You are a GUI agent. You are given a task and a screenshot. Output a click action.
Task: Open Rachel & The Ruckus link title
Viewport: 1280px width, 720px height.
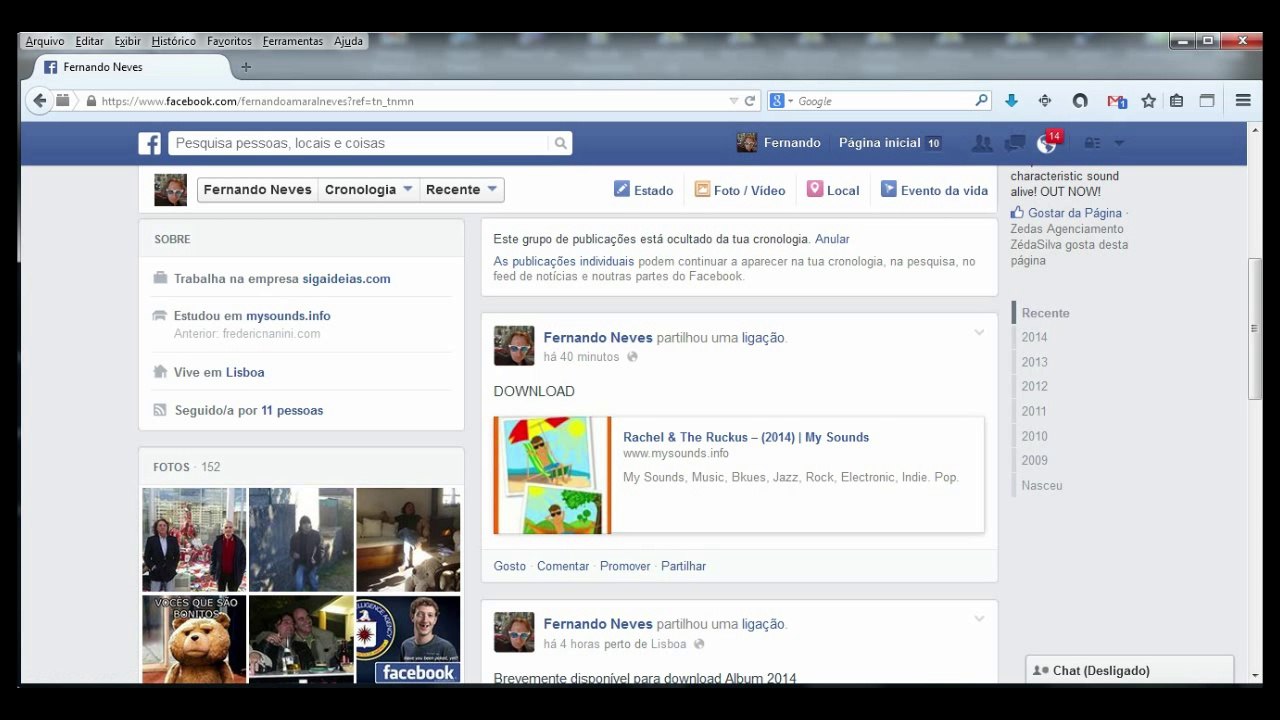click(x=746, y=437)
